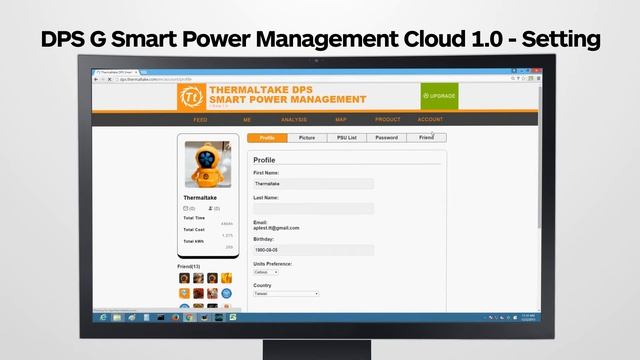Select the Thermaltake DPS browser tab
The width and height of the screenshot is (640, 360).
click(116, 72)
